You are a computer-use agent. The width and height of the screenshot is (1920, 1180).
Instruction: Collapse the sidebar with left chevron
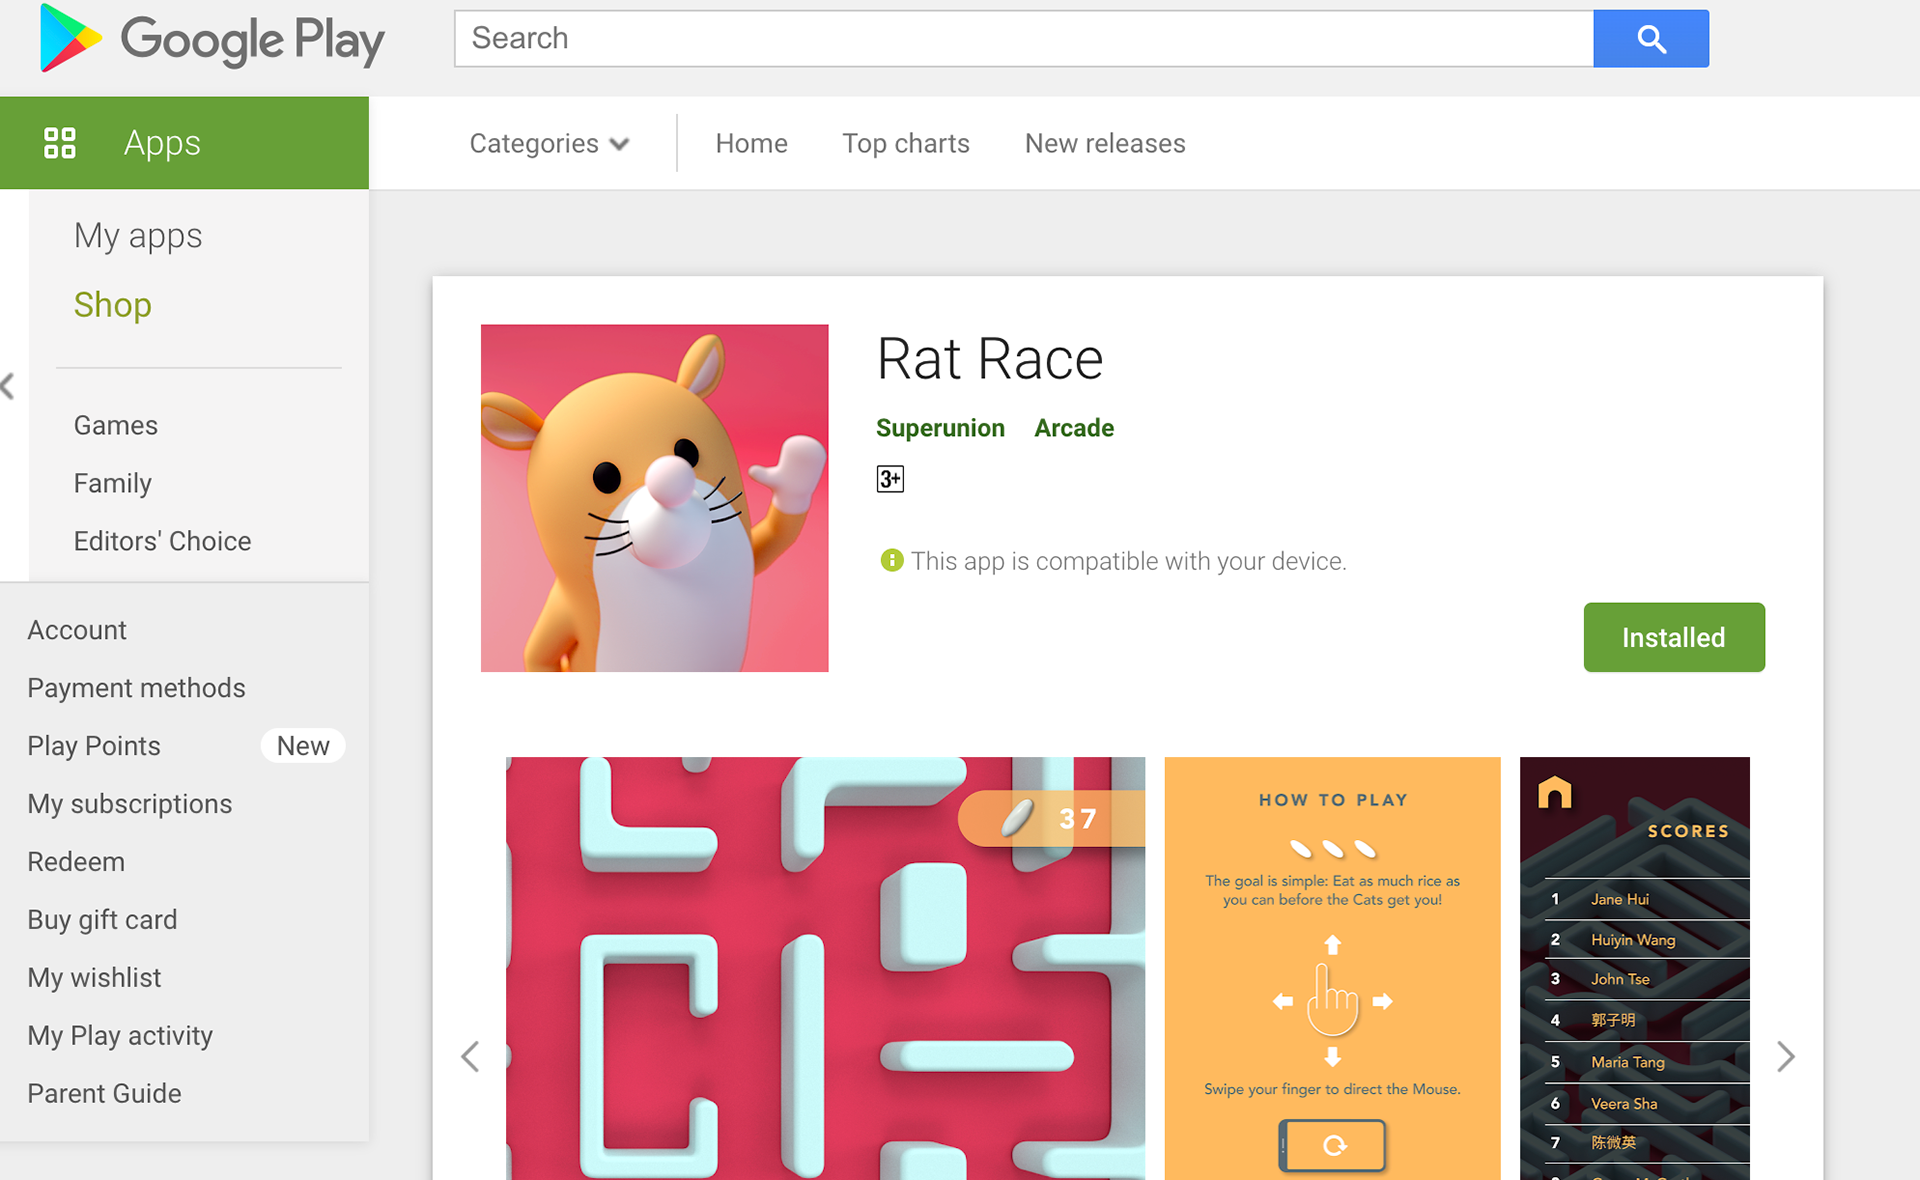tap(8, 386)
